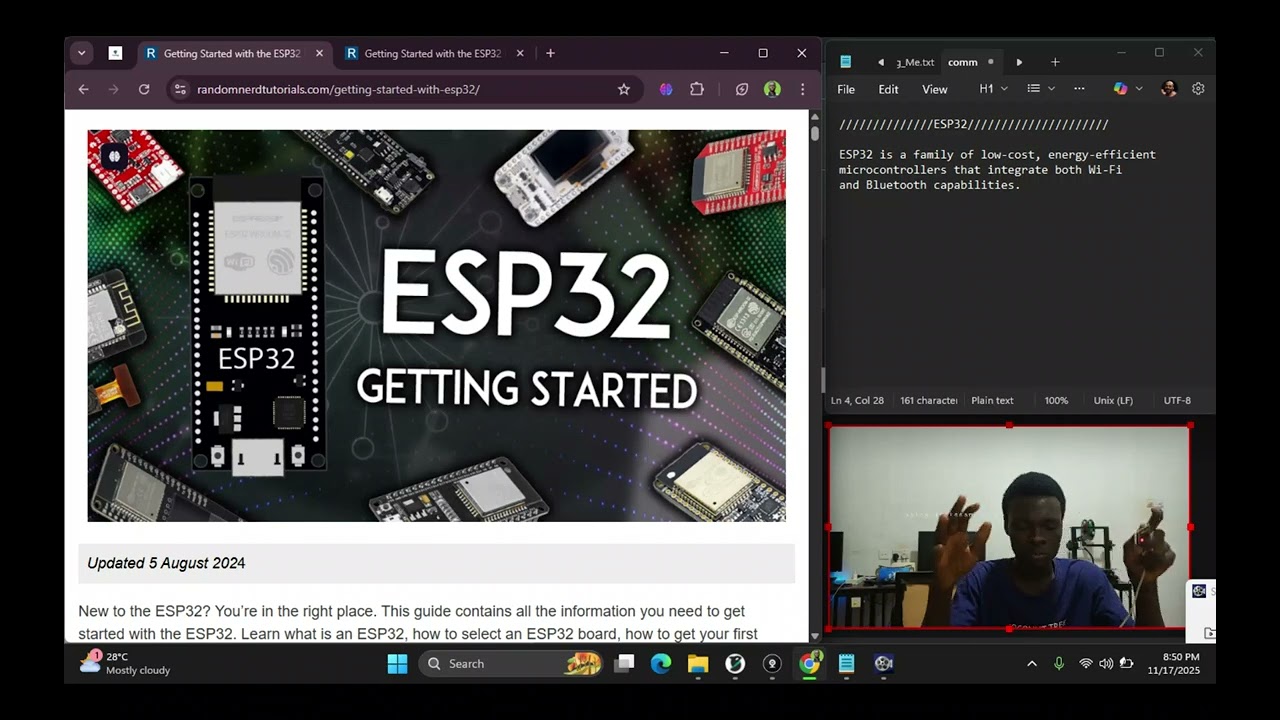1280x720 pixels.
Task: Close the first Getting Started tab
Action: click(x=320, y=53)
